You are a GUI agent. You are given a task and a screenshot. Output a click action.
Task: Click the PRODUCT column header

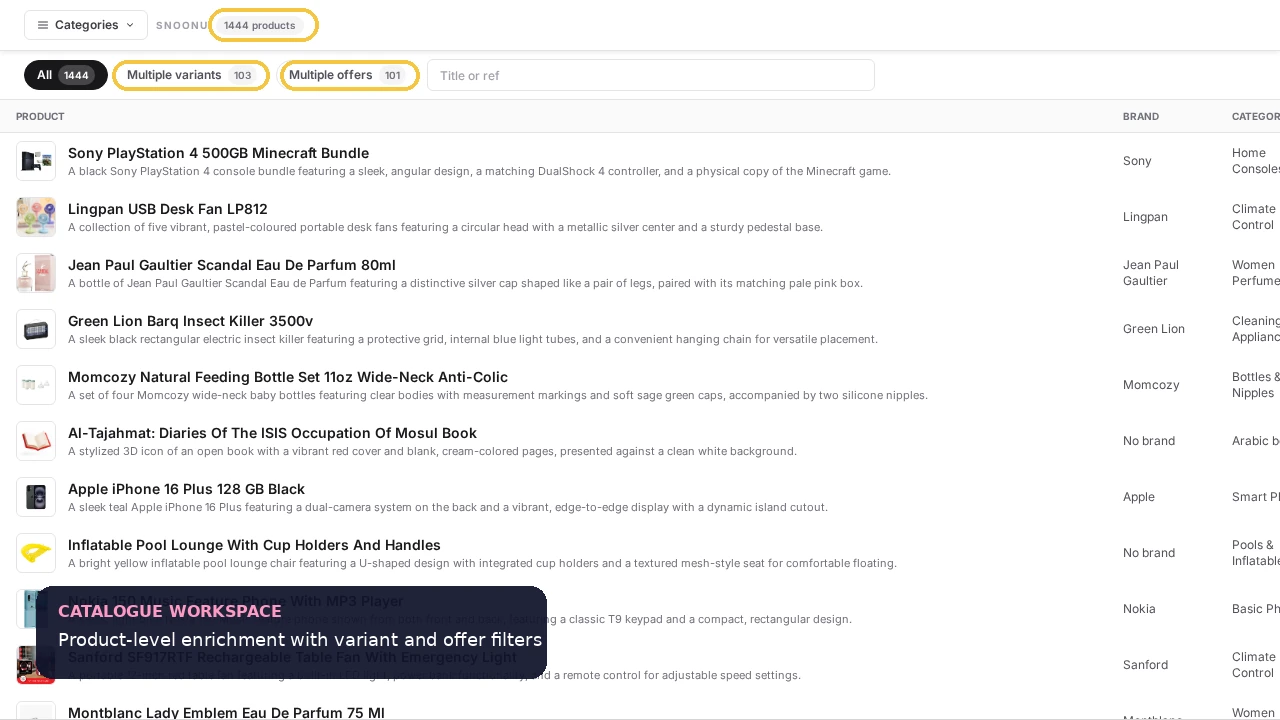40,117
